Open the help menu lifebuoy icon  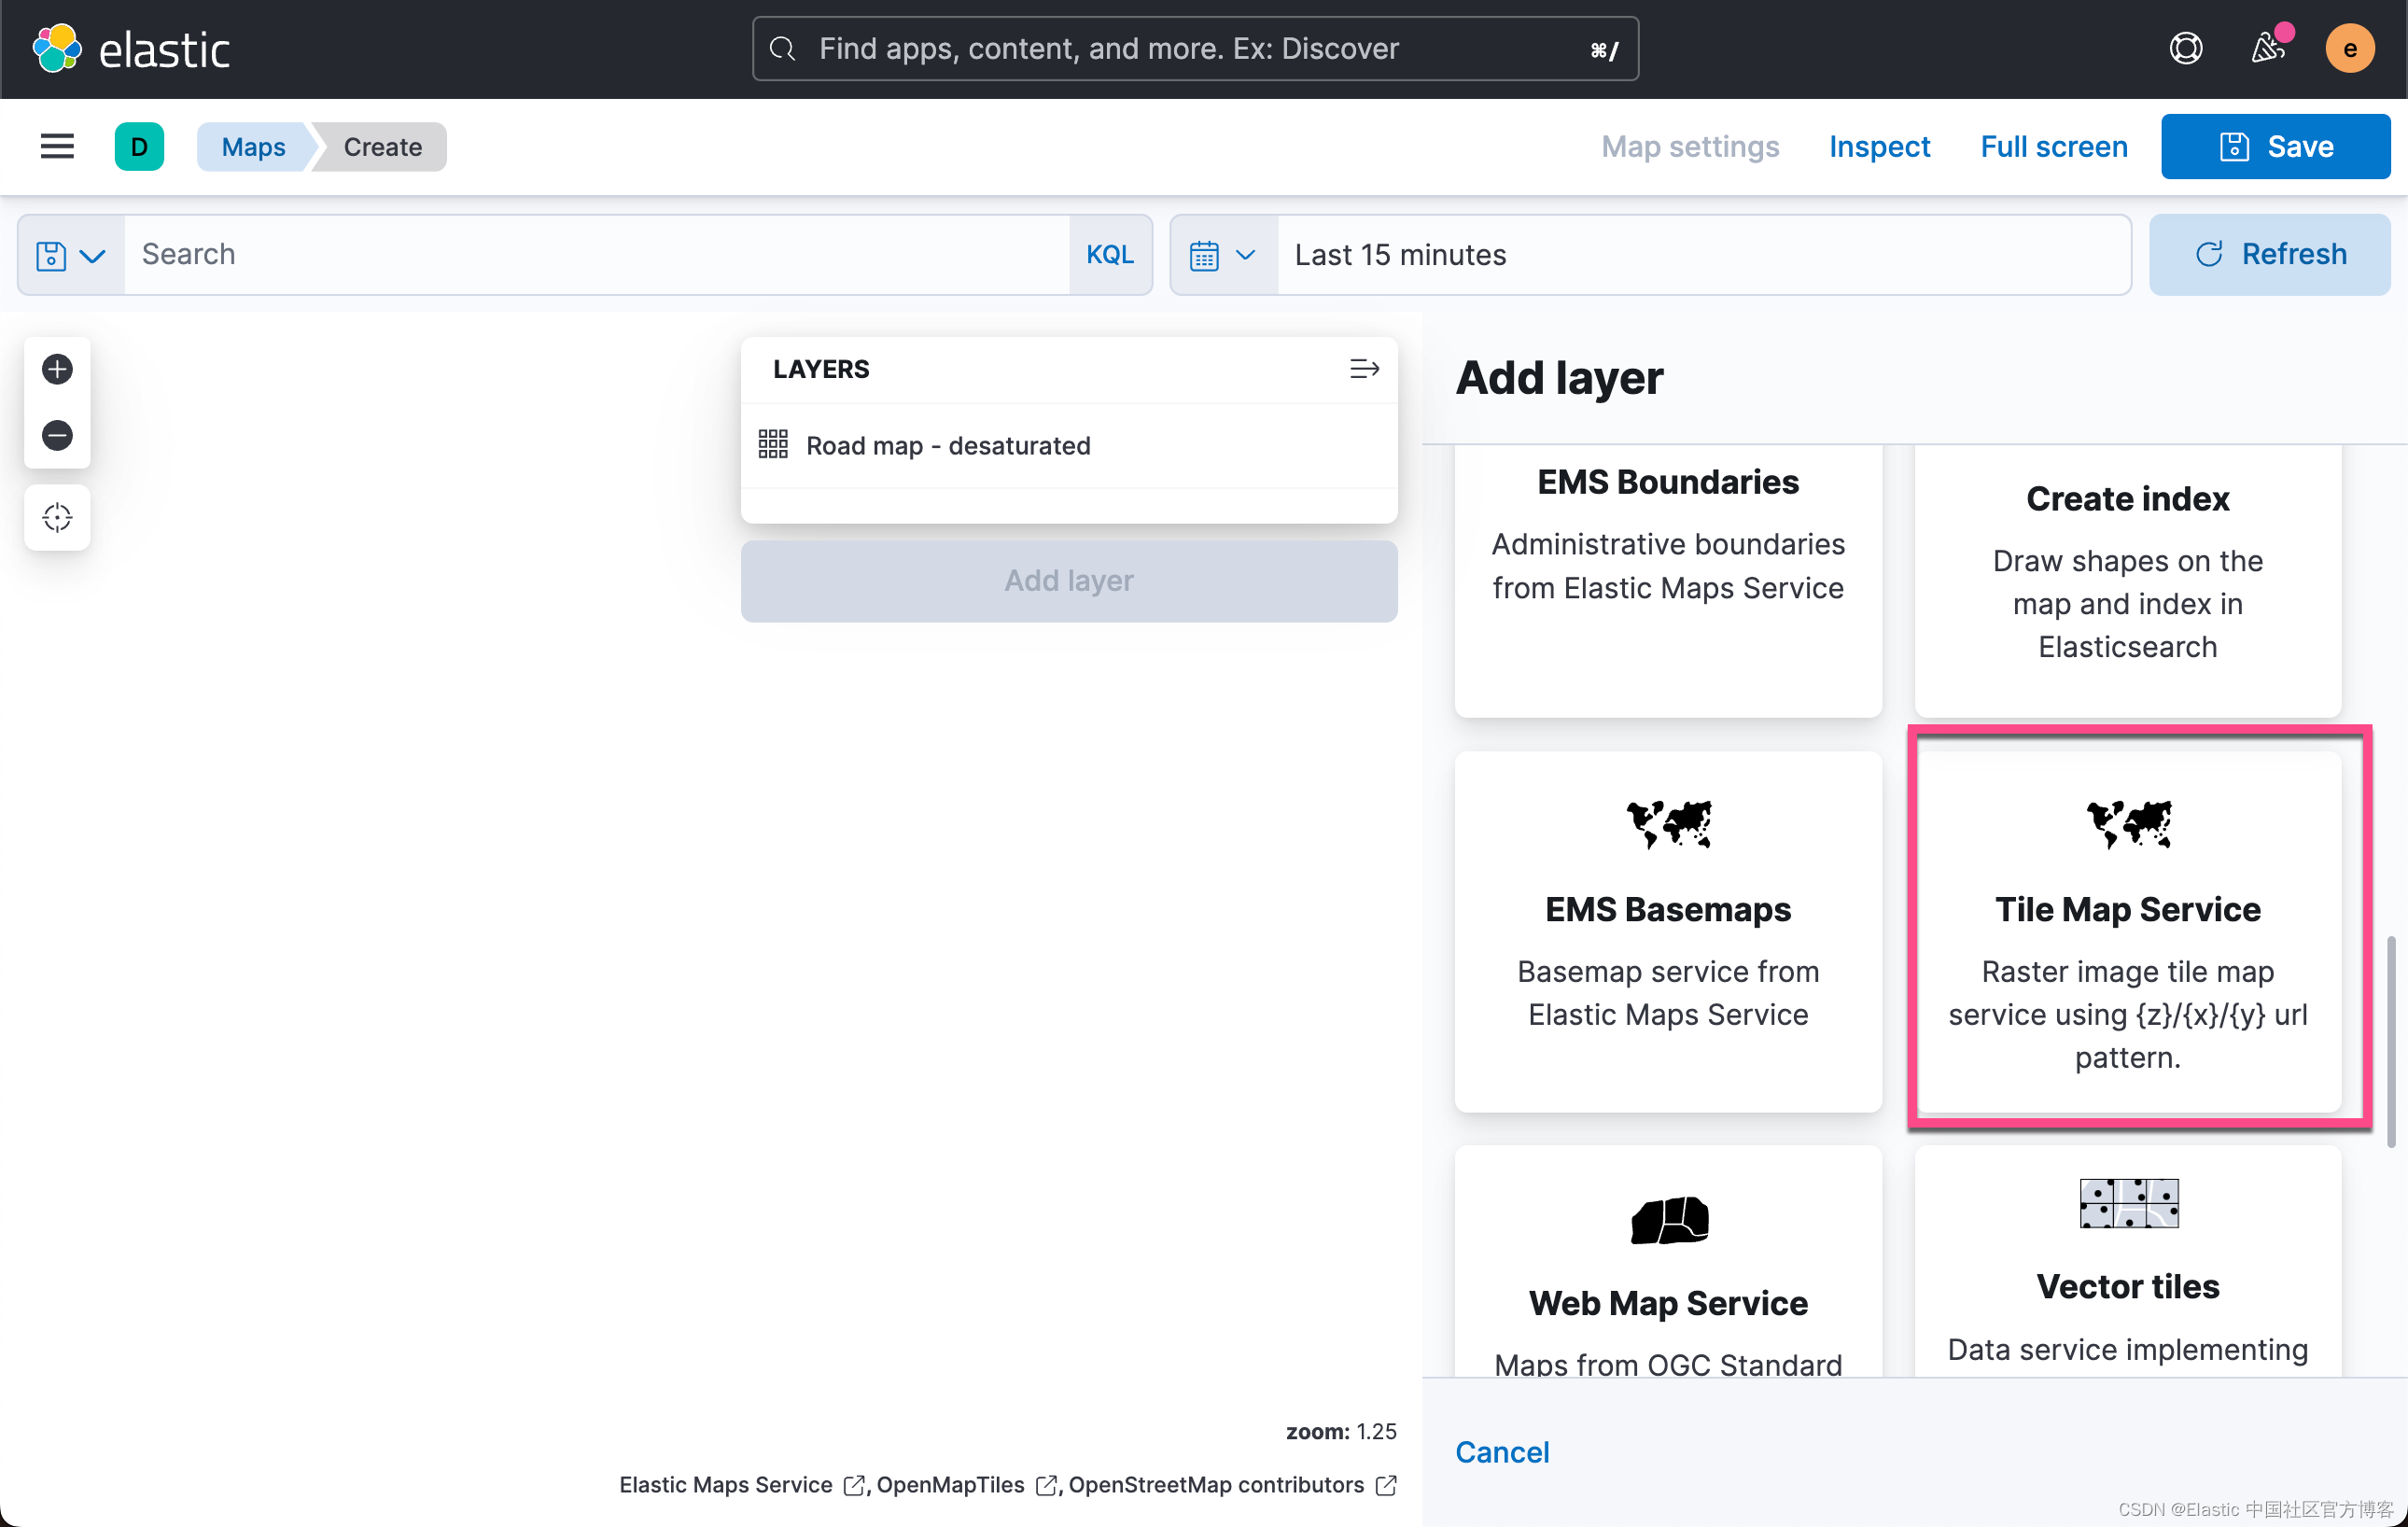pos(2185,48)
